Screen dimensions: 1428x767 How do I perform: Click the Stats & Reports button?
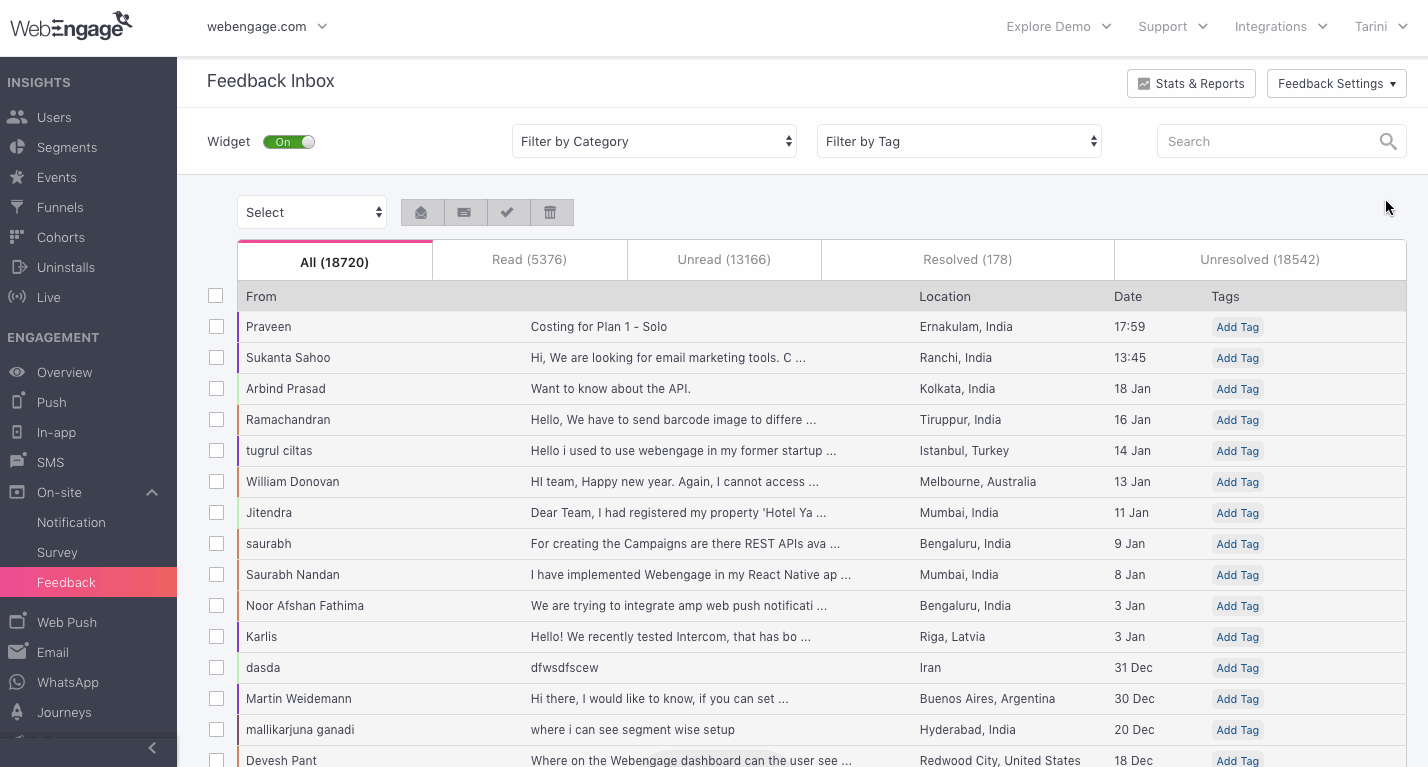[1191, 84]
